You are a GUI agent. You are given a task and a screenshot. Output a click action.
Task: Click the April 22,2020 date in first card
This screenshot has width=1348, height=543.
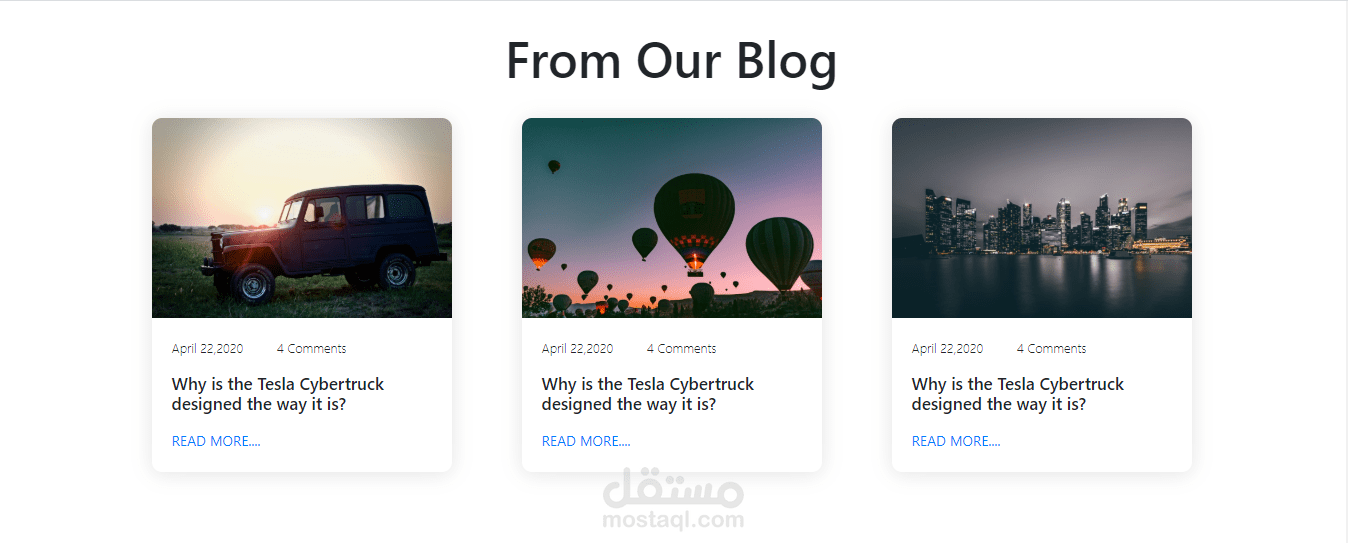click(208, 349)
